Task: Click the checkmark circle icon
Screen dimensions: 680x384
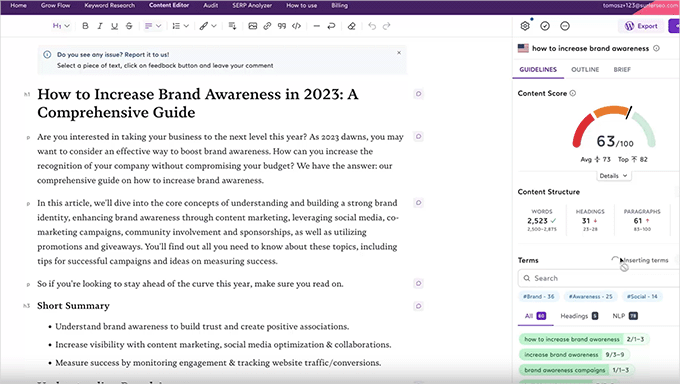Action: click(x=545, y=26)
